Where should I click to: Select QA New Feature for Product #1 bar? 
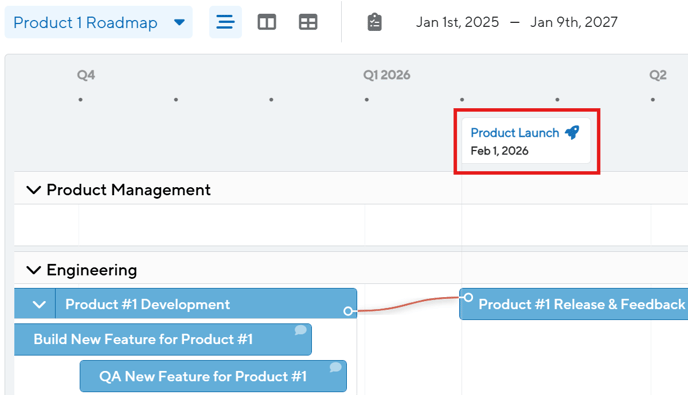click(213, 376)
